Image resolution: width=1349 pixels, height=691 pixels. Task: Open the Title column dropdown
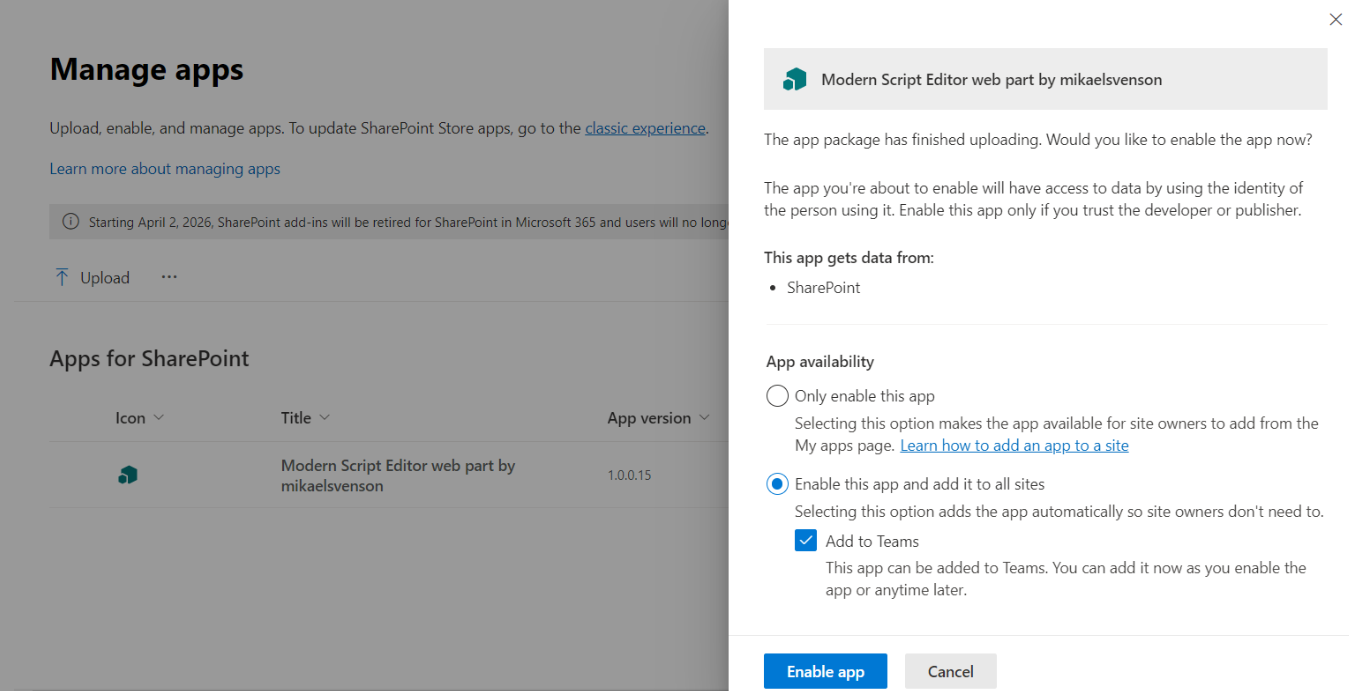click(x=326, y=417)
